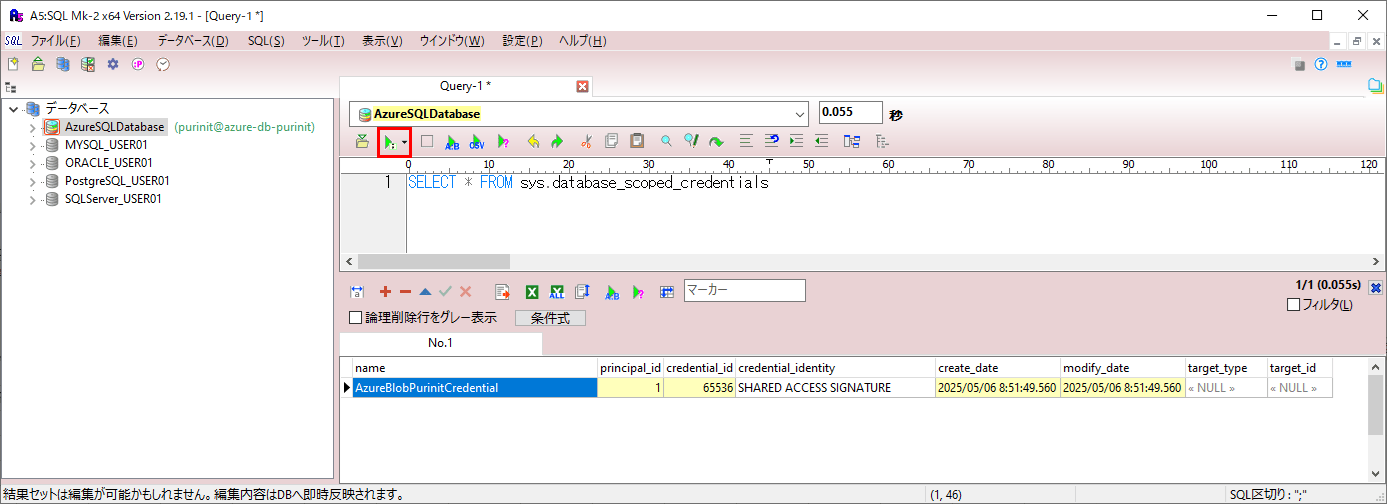
Task: Click the red minus delete row icon
Action: pyautogui.click(x=405, y=292)
